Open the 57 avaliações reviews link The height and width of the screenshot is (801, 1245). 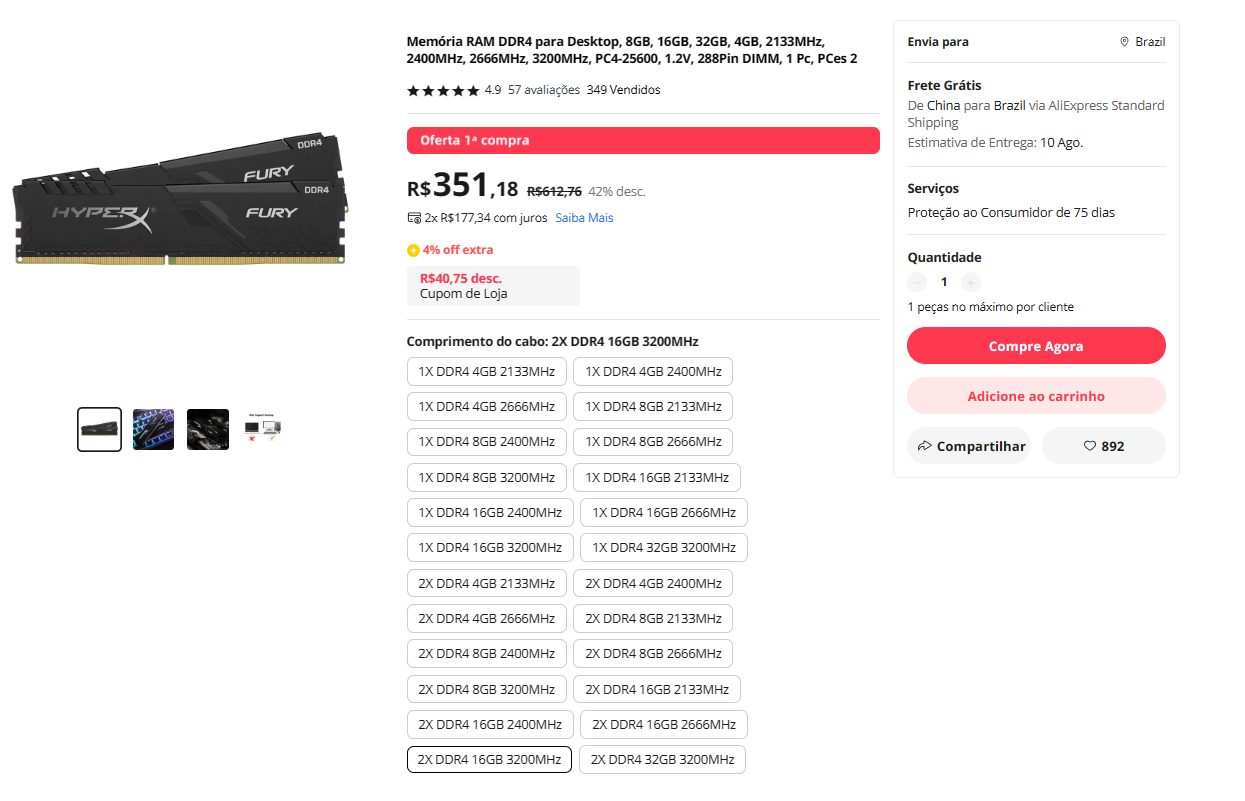point(544,90)
